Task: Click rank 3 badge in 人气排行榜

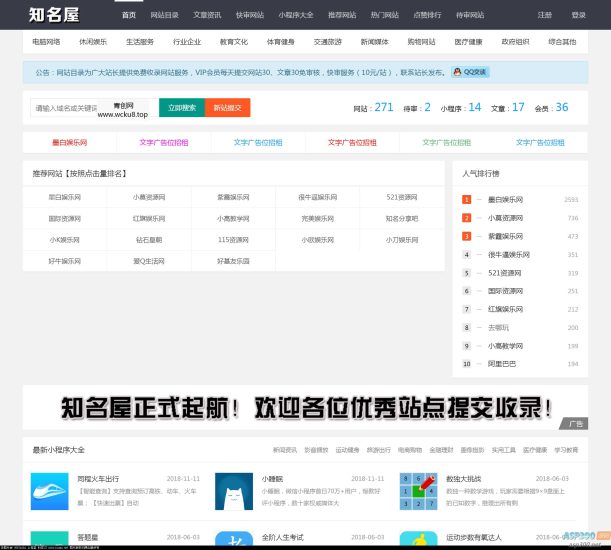Action: 466,236
